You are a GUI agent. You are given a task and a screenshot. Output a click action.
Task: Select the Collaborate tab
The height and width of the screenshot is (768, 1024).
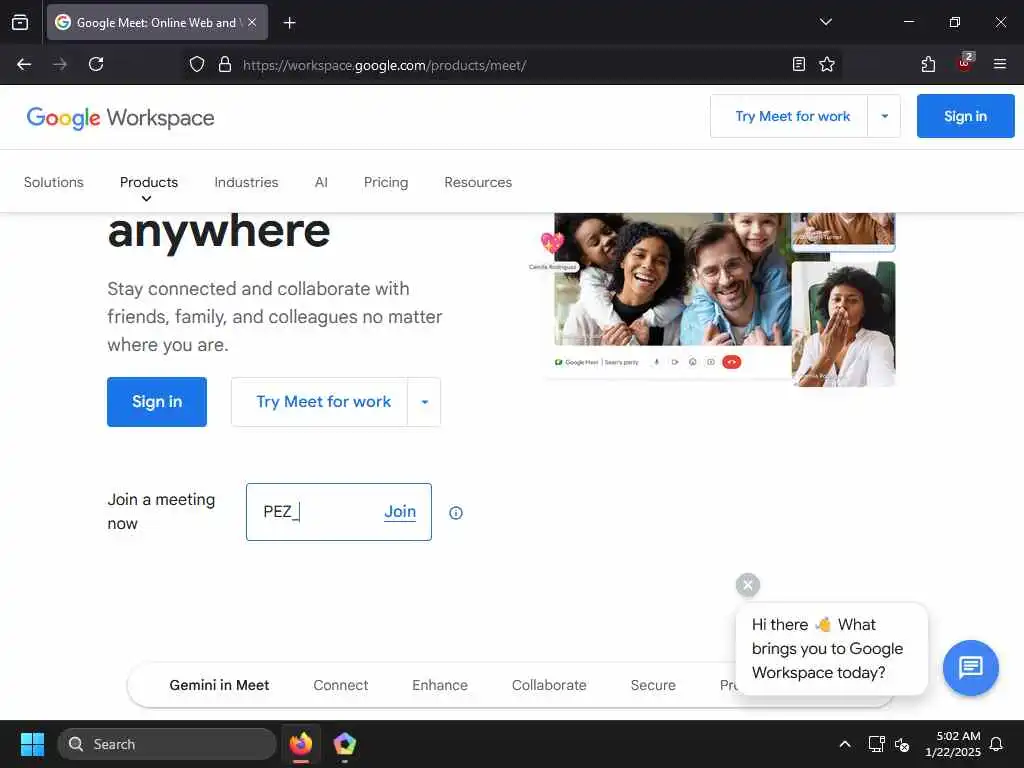549,685
